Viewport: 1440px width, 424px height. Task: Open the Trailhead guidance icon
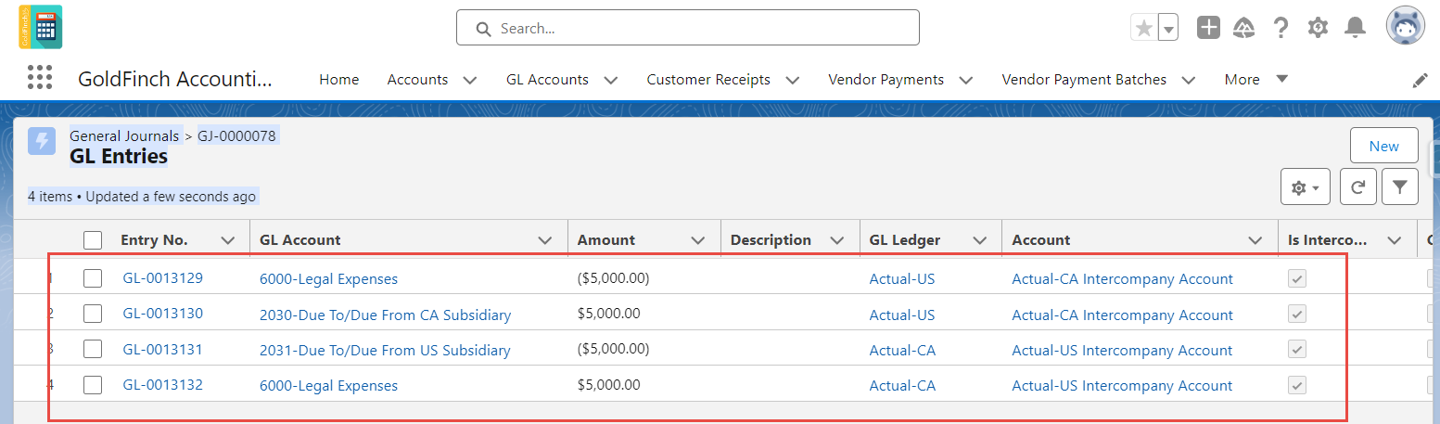coord(1244,28)
